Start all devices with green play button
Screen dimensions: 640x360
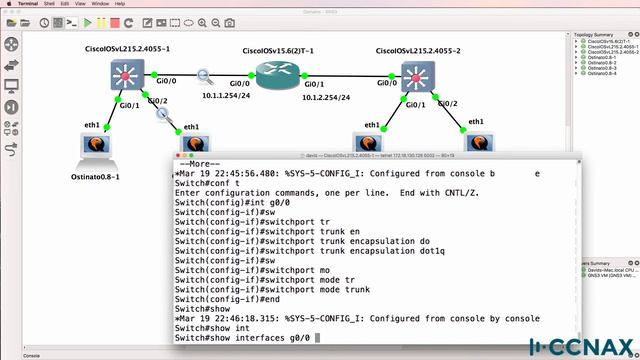point(87,23)
